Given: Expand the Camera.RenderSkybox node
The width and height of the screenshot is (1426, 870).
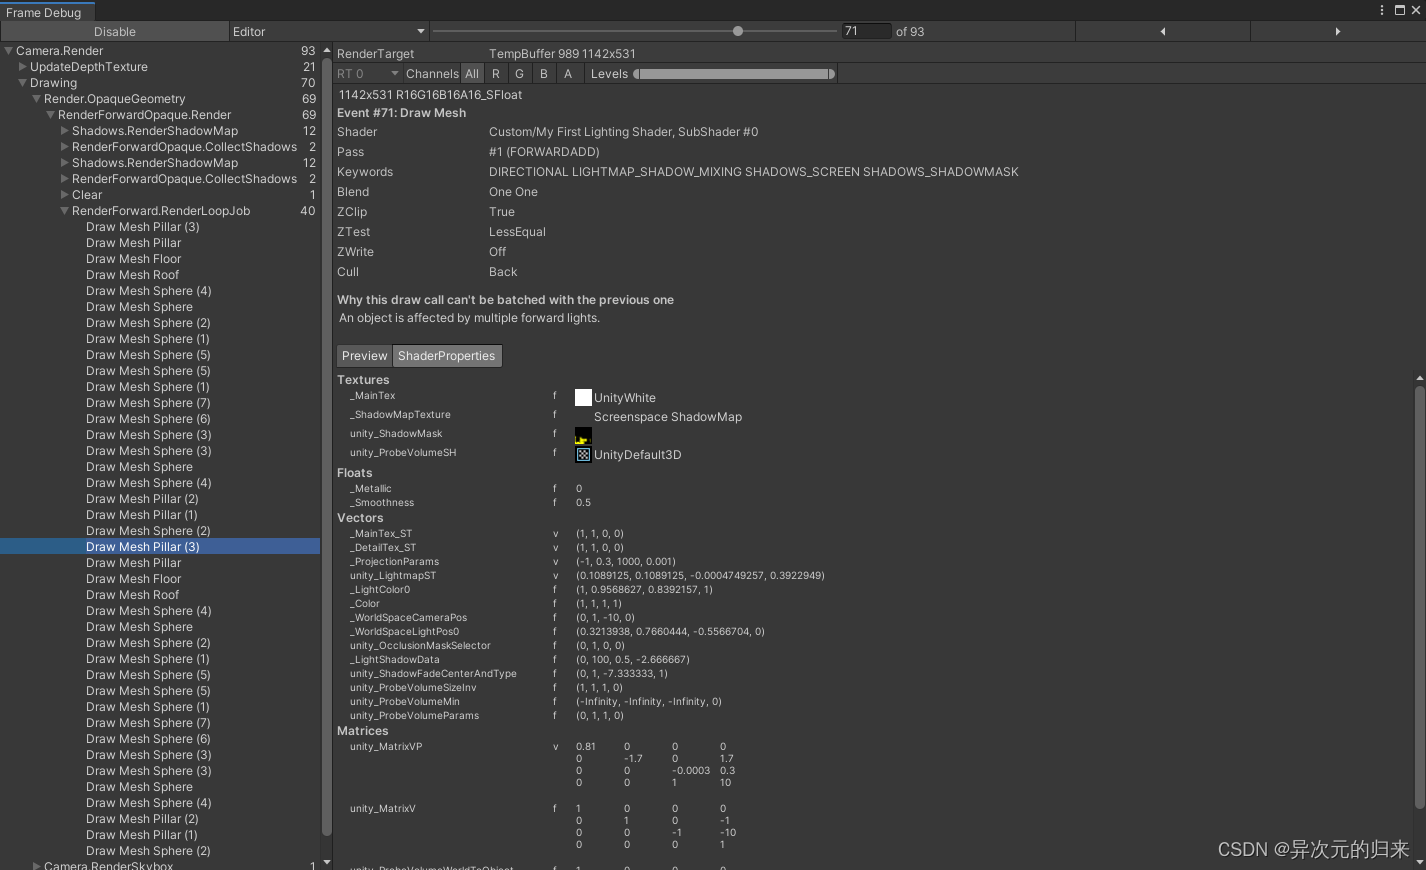Looking at the screenshot, I should pos(37,866).
